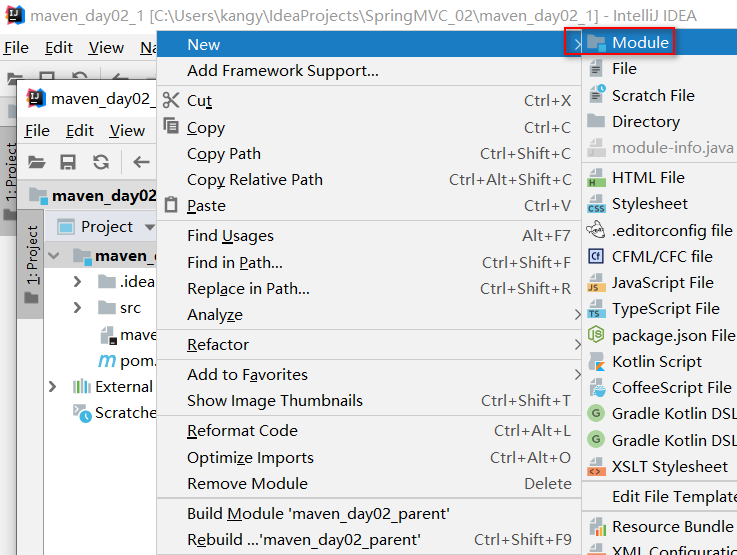The width and height of the screenshot is (737, 555).
Task: Click the JavaScript File icon
Action: 596,283
